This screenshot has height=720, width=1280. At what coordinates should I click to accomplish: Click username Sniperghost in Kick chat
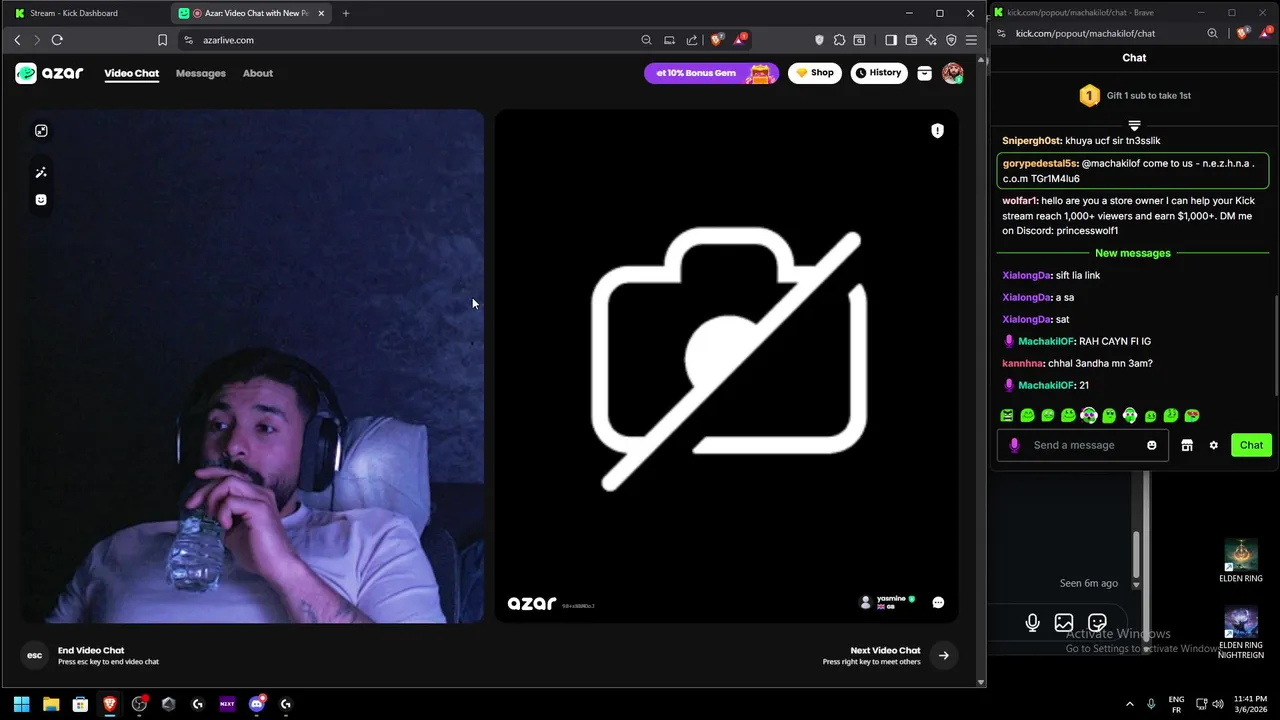click(1031, 141)
